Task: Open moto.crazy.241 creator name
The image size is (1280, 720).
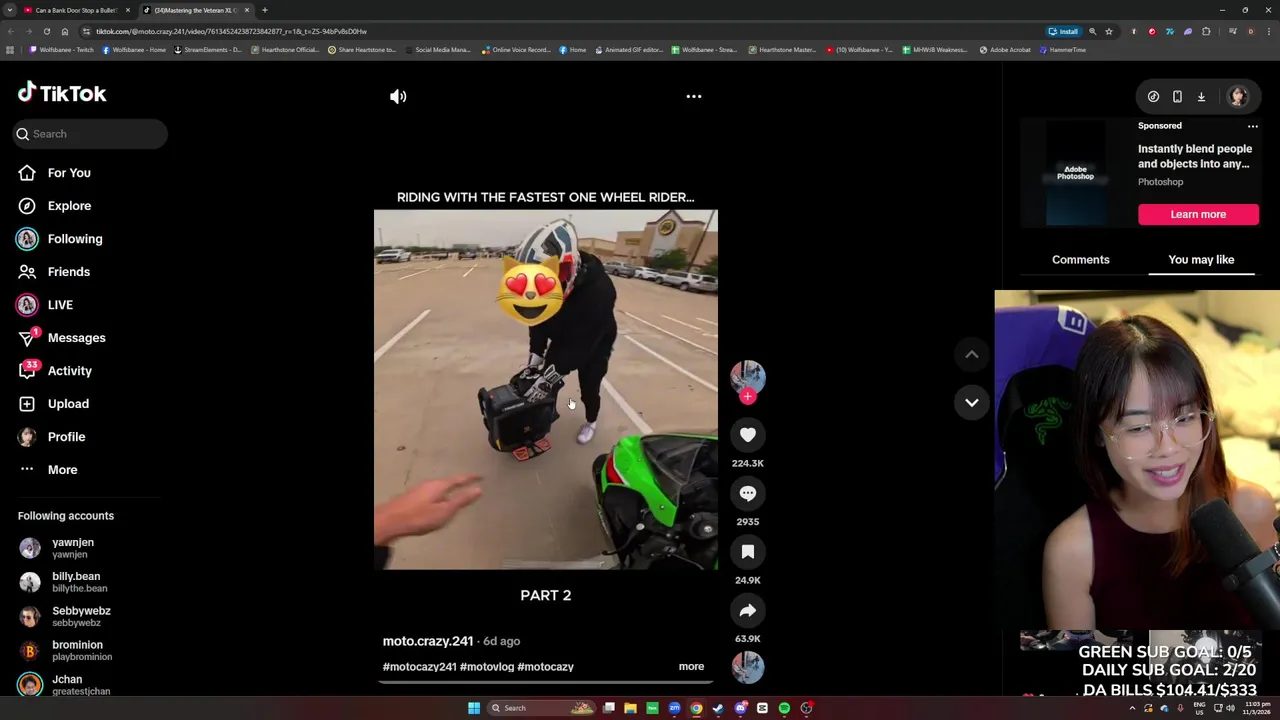Action: (x=428, y=641)
